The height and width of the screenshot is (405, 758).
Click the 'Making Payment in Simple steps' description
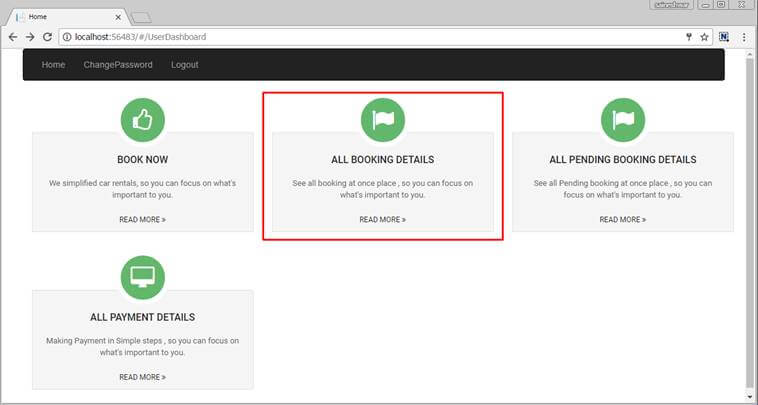click(x=143, y=347)
